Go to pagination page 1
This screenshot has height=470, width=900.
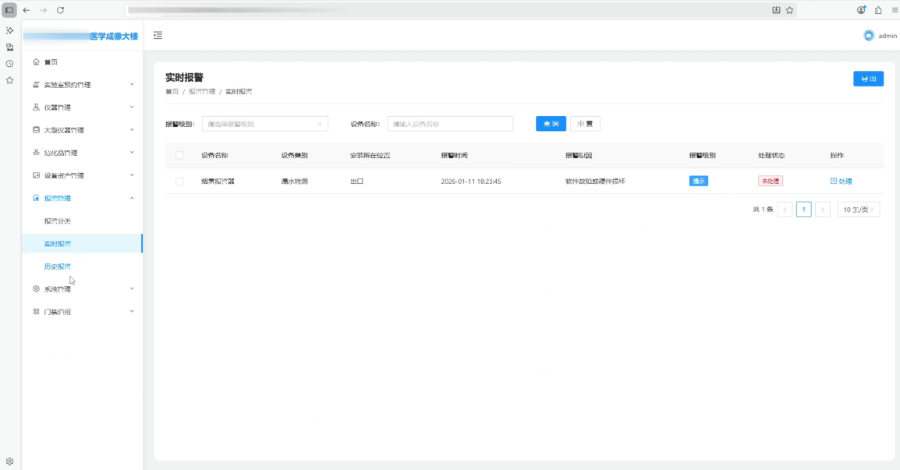click(x=804, y=209)
